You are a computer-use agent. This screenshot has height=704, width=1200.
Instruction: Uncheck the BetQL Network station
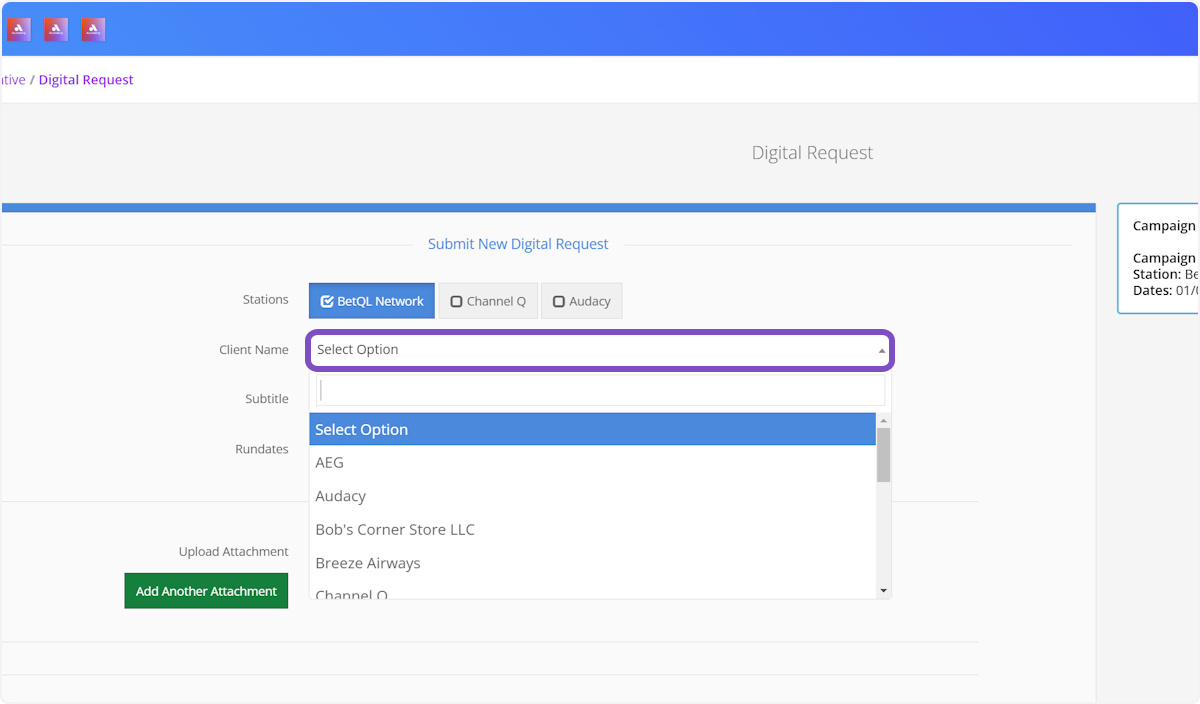372,301
